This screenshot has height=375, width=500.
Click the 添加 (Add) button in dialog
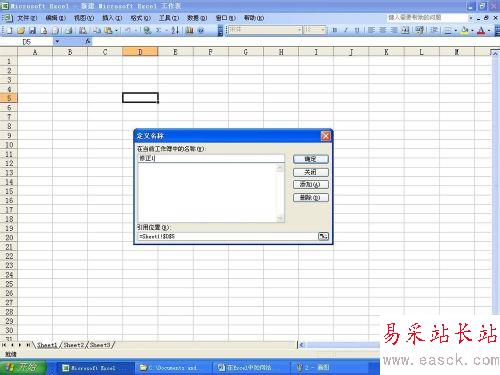point(311,184)
